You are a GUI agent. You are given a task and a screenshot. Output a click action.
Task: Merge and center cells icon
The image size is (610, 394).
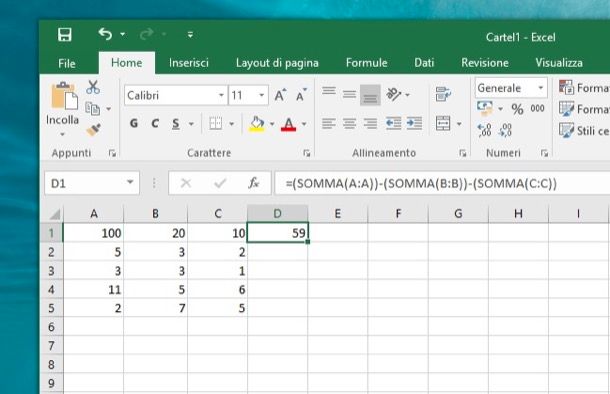click(x=443, y=124)
